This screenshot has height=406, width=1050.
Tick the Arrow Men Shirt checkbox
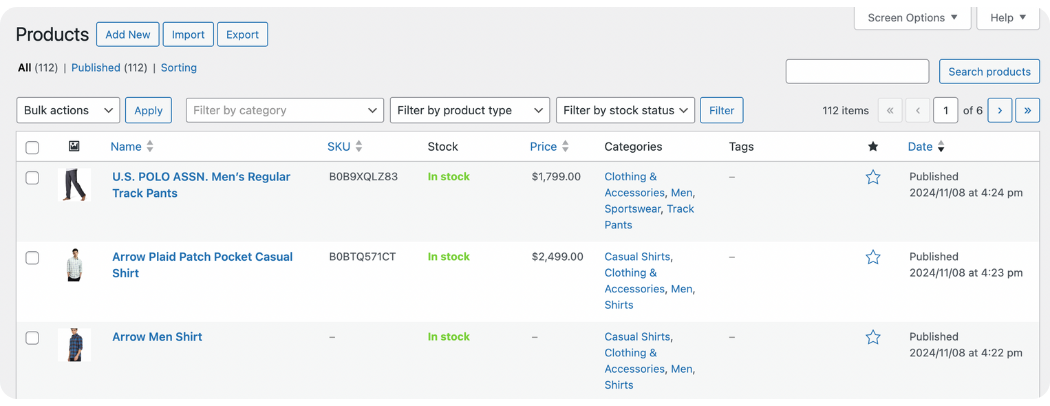point(32,338)
